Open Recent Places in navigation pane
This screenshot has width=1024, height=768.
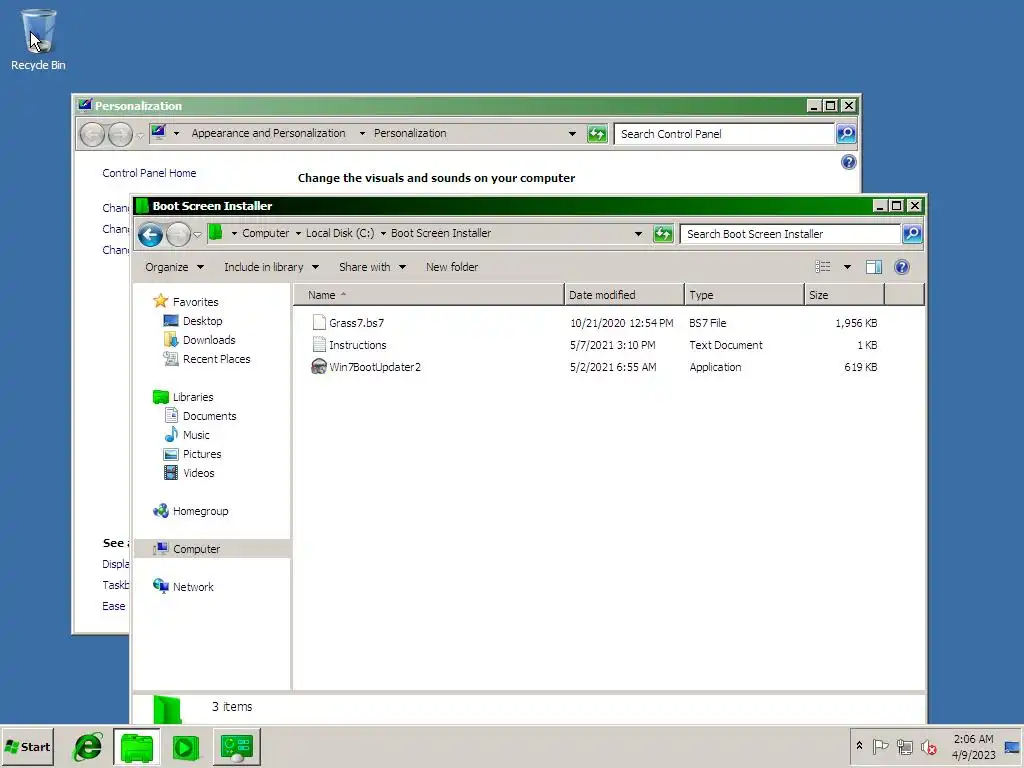pyautogui.click(x=216, y=359)
